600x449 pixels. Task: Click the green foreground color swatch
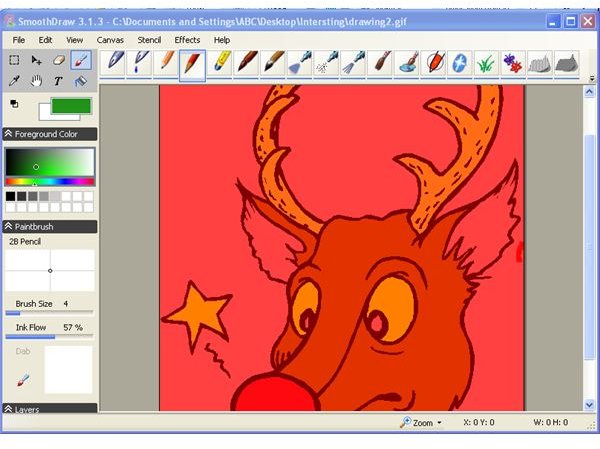[71, 106]
